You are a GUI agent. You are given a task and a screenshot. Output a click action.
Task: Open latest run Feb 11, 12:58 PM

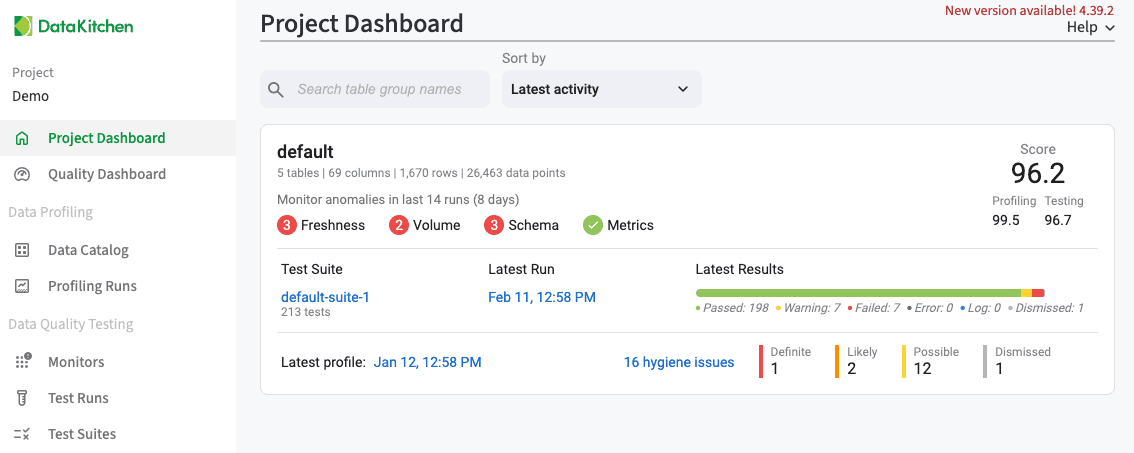[x=542, y=297]
